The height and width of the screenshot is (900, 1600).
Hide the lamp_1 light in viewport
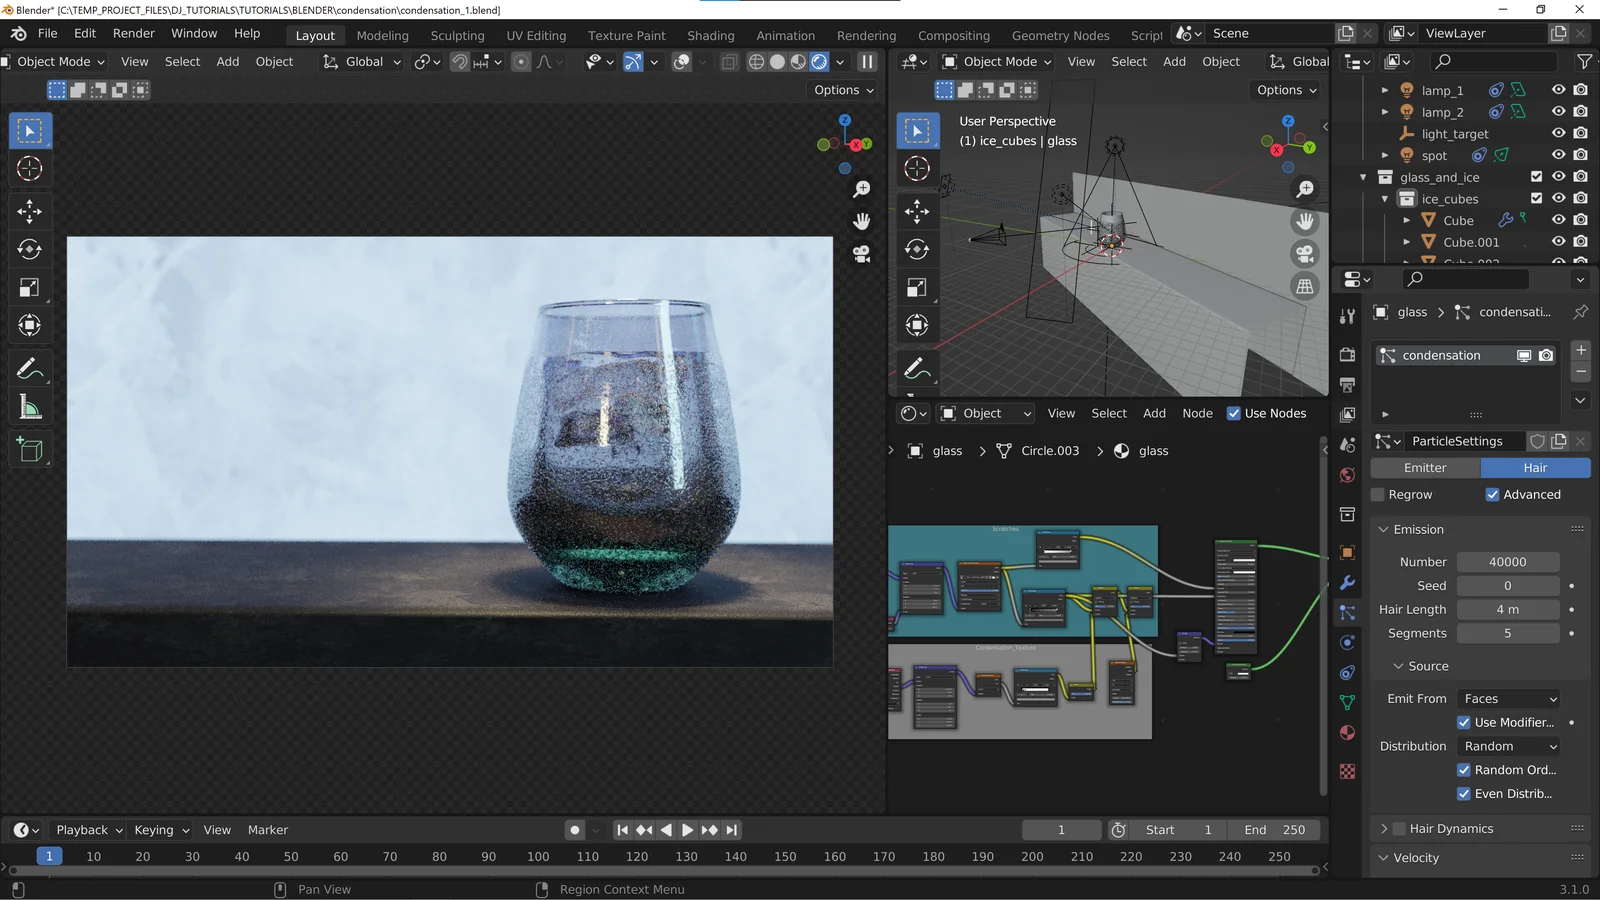click(1557, 90)
